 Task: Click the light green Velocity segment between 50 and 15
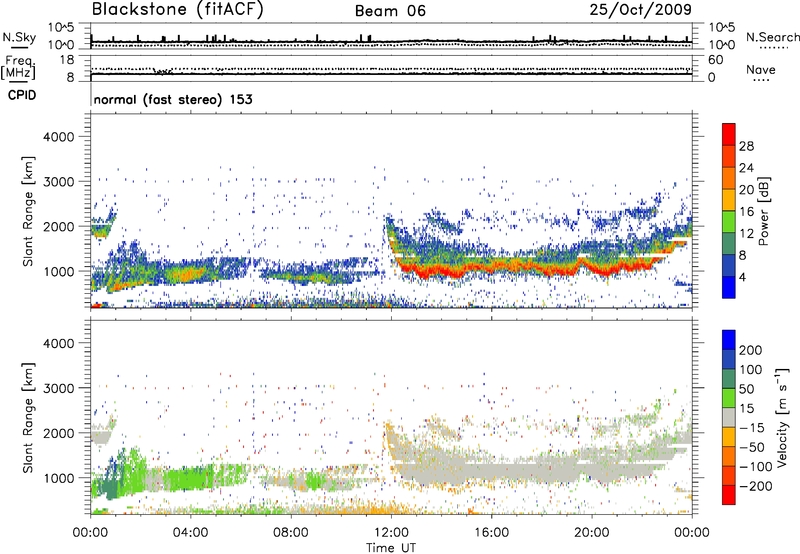click(x=729, y=398)
